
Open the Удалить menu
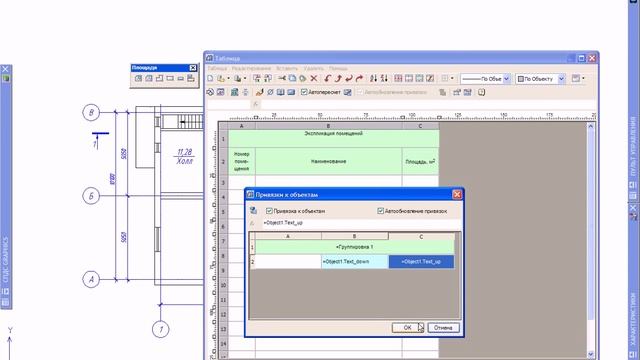313,68
